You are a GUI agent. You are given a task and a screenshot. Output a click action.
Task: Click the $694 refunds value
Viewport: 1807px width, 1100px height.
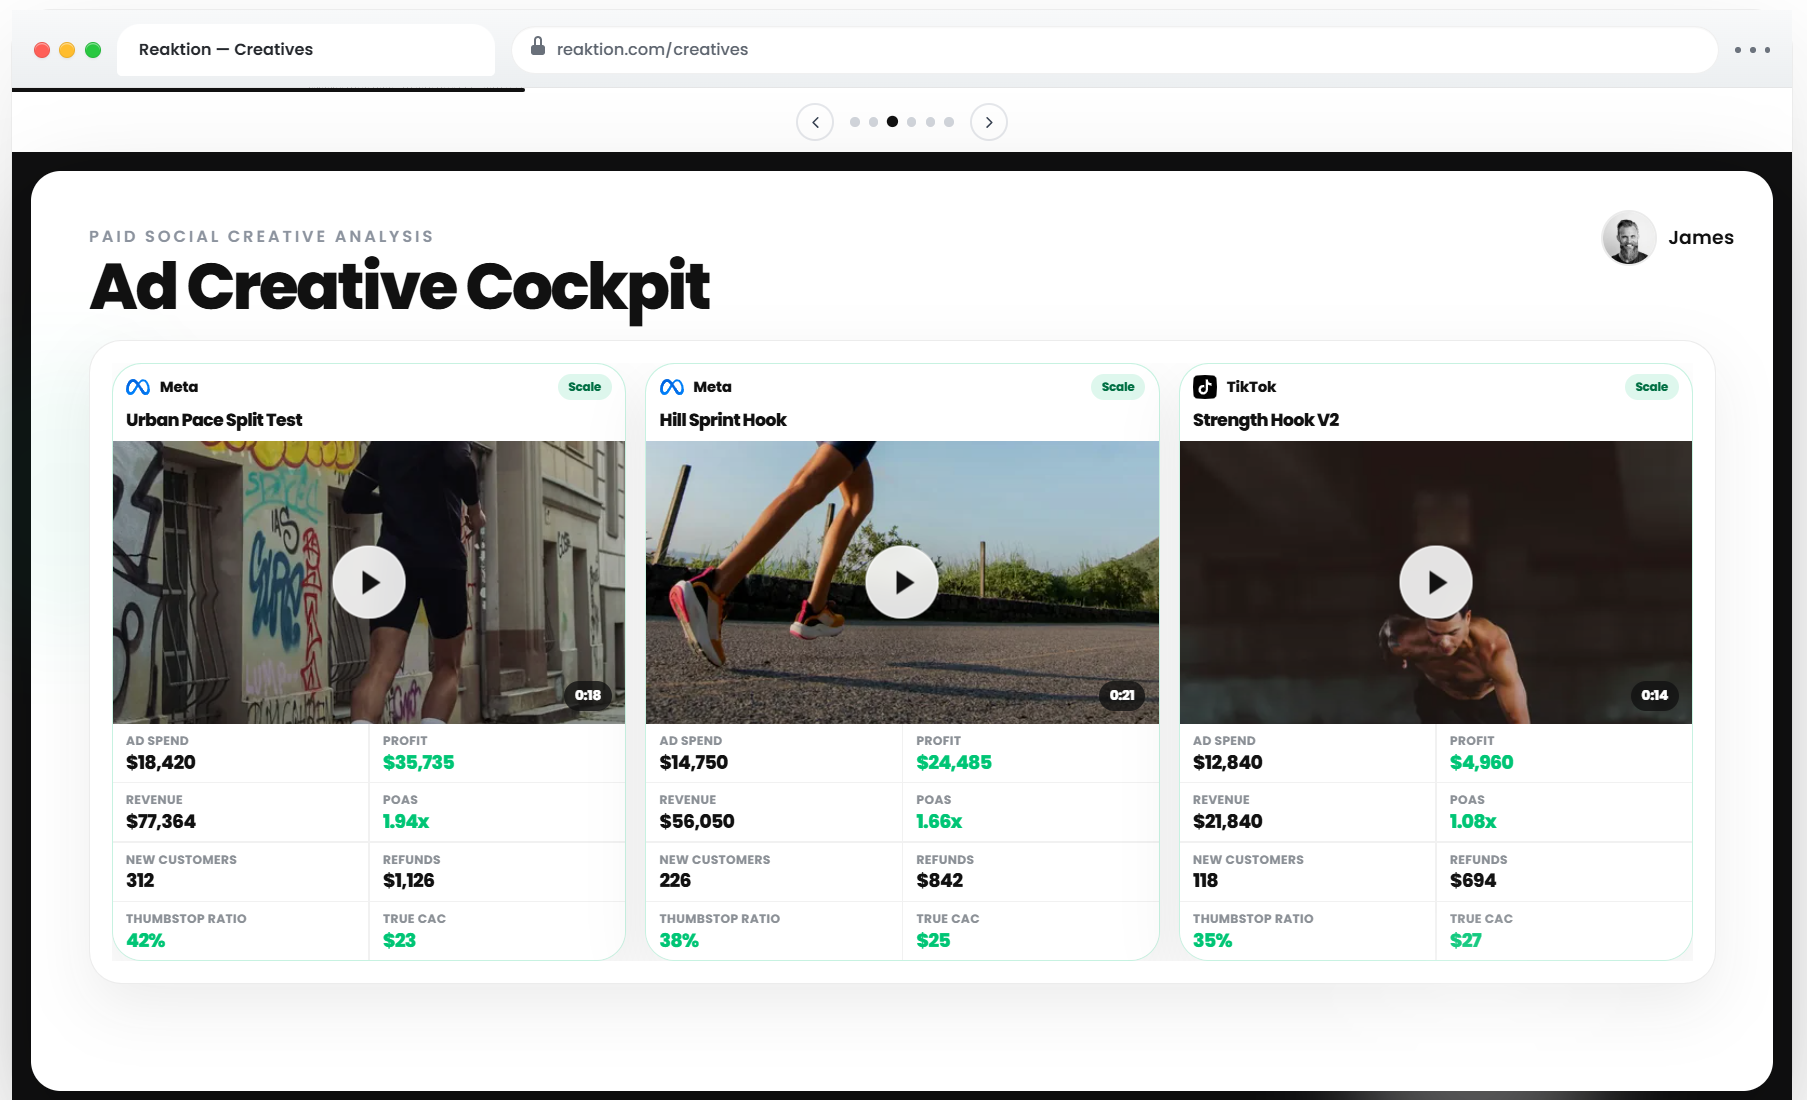pyautogui.click(x=1473, y=880)
